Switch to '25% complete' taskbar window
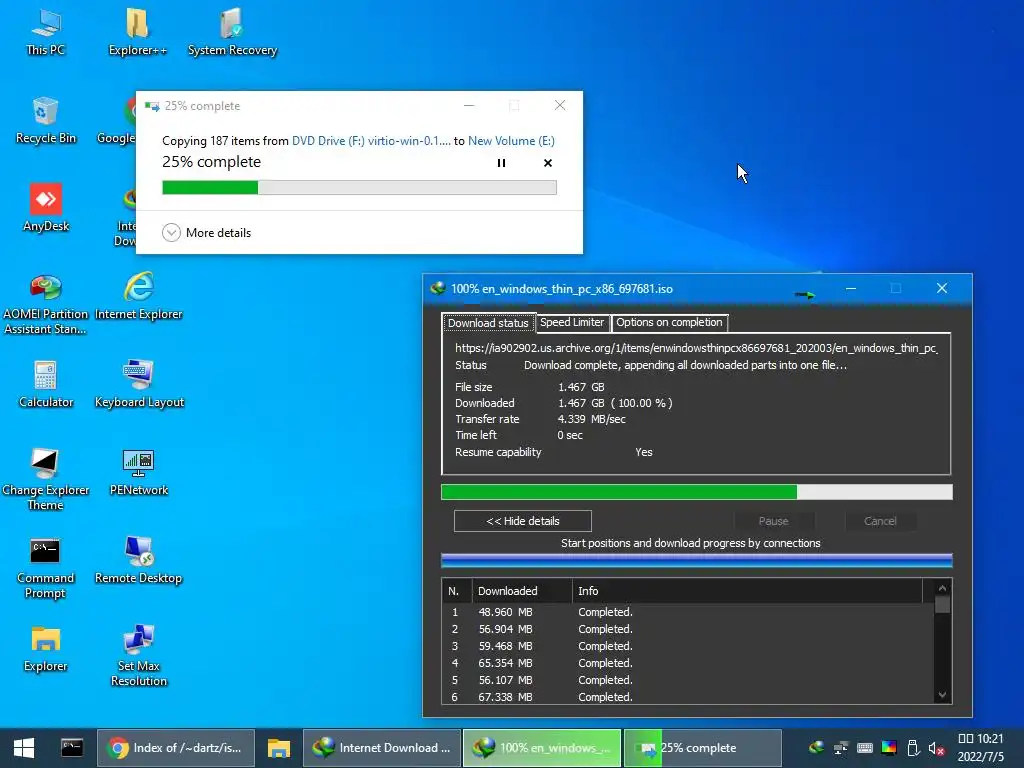The image size is (1024, 768). point(703,748)
